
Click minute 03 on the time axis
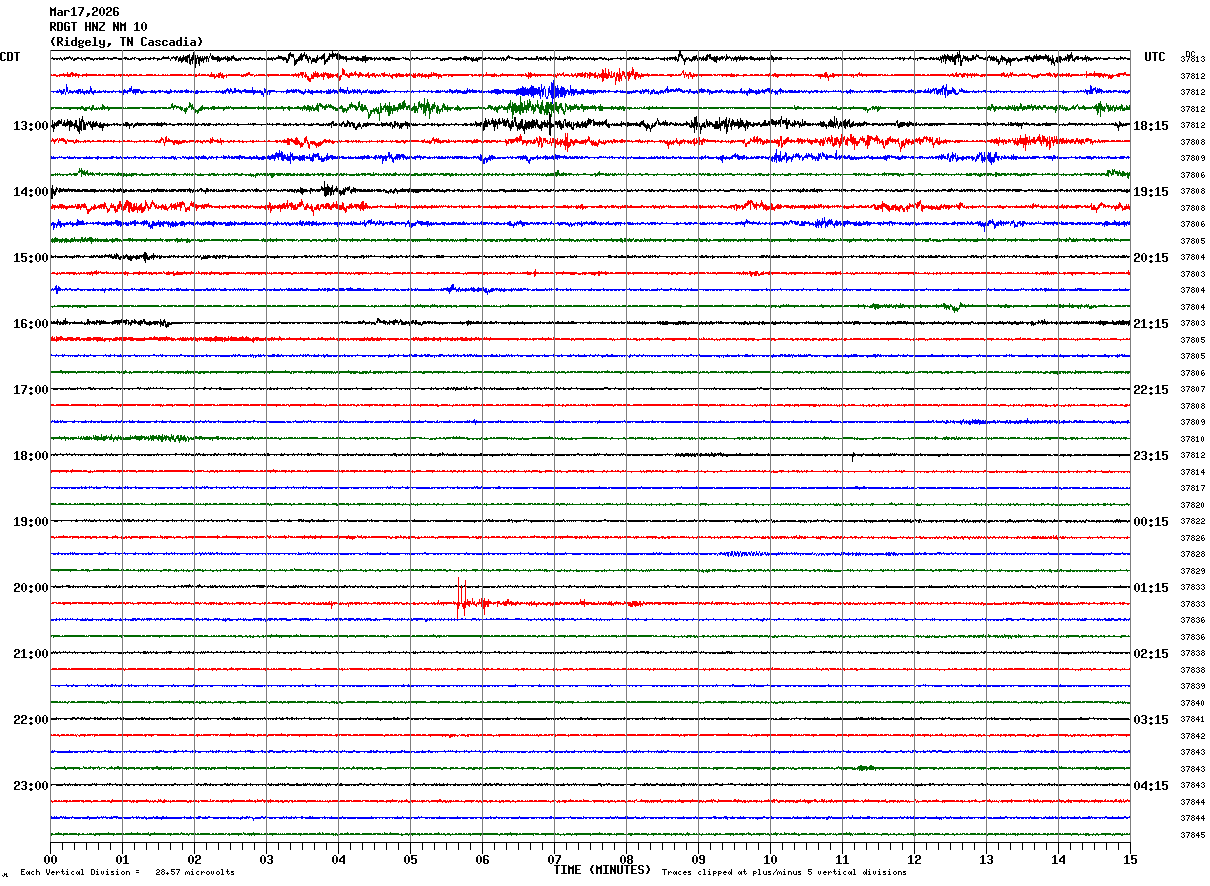pos(266,859)
